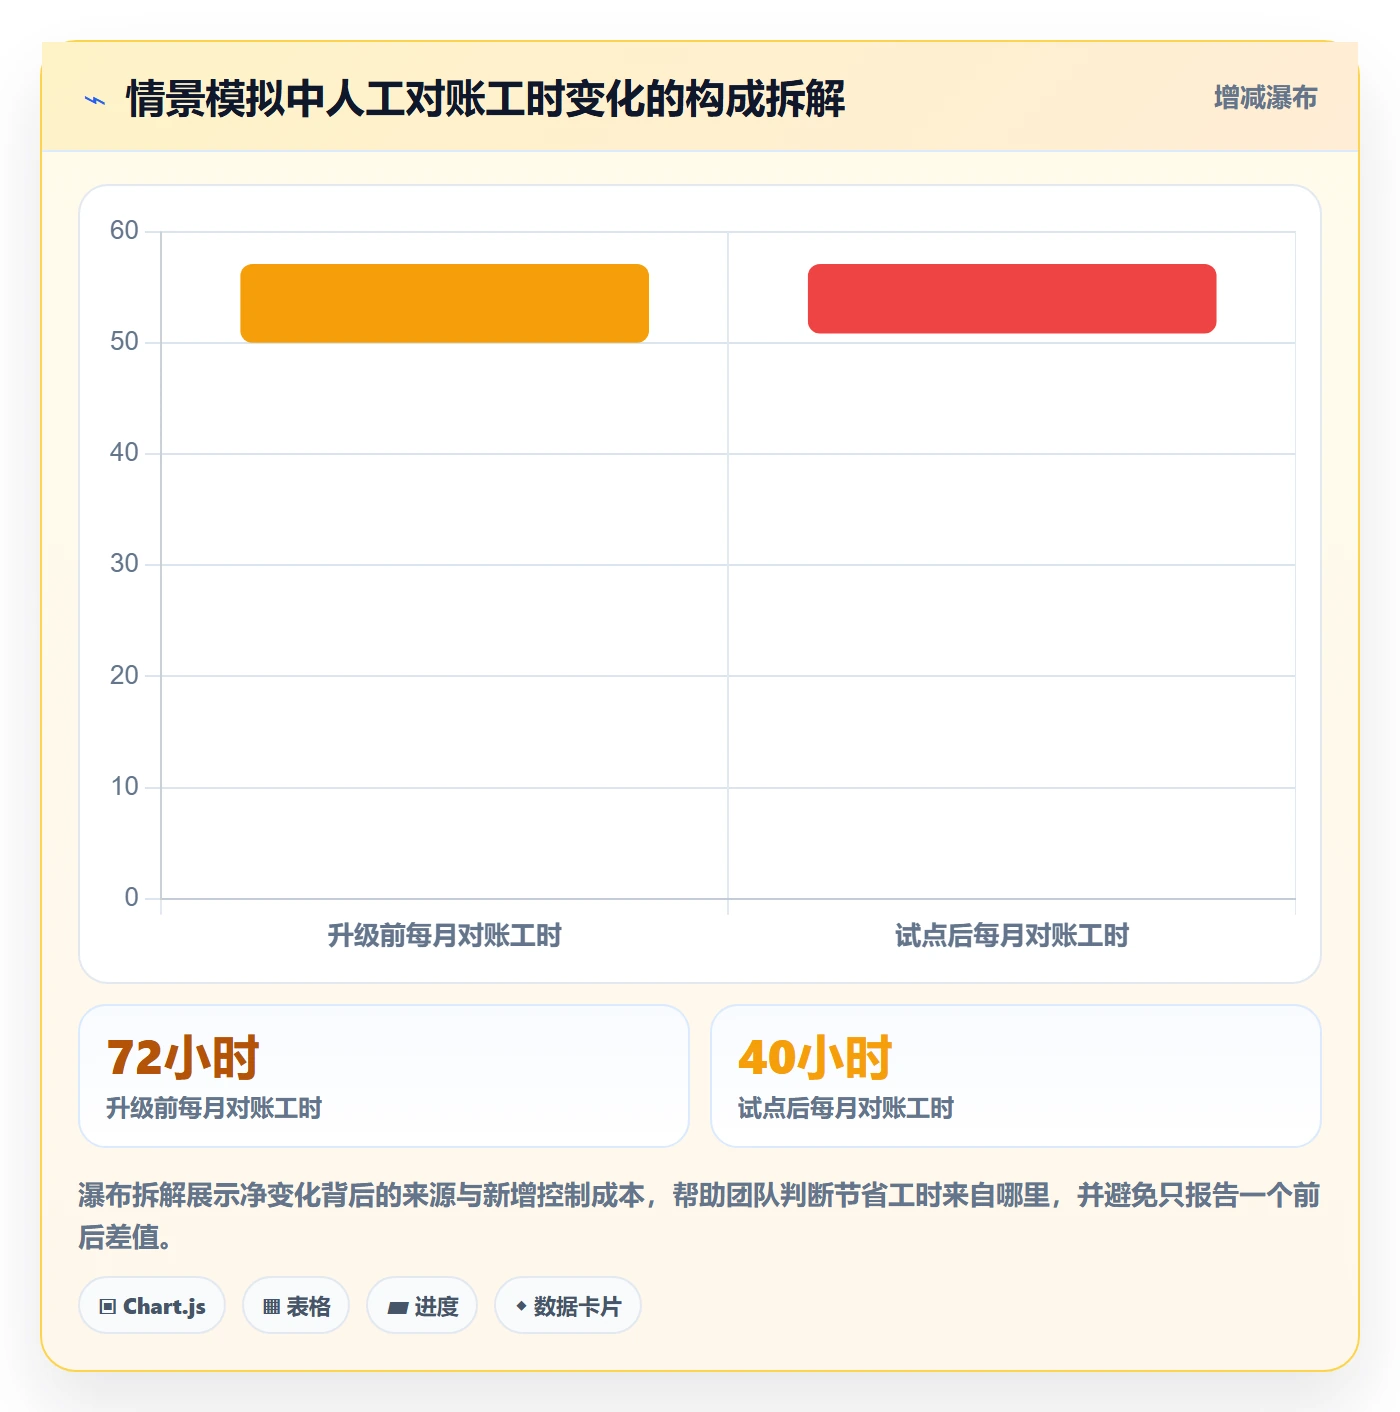Select the 表格 tag chip
Image resolution: width=1400 pixels, height=1412 pixels.
[296, 1306]
